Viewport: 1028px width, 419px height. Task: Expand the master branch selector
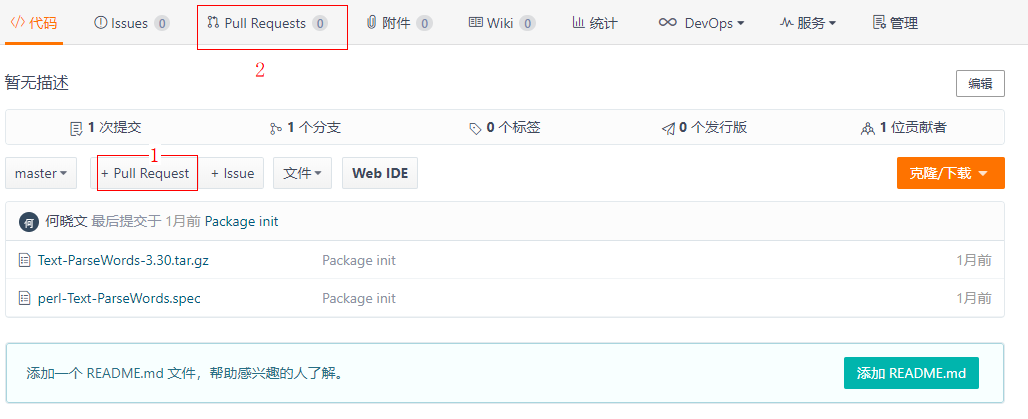pos(41,173)
